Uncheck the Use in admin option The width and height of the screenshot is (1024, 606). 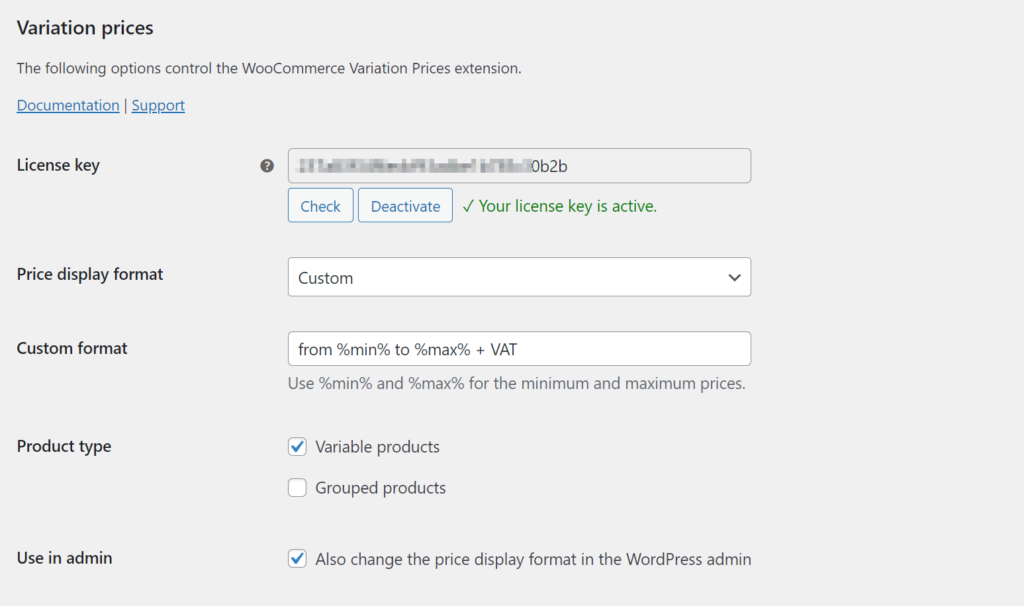(297, 559)
